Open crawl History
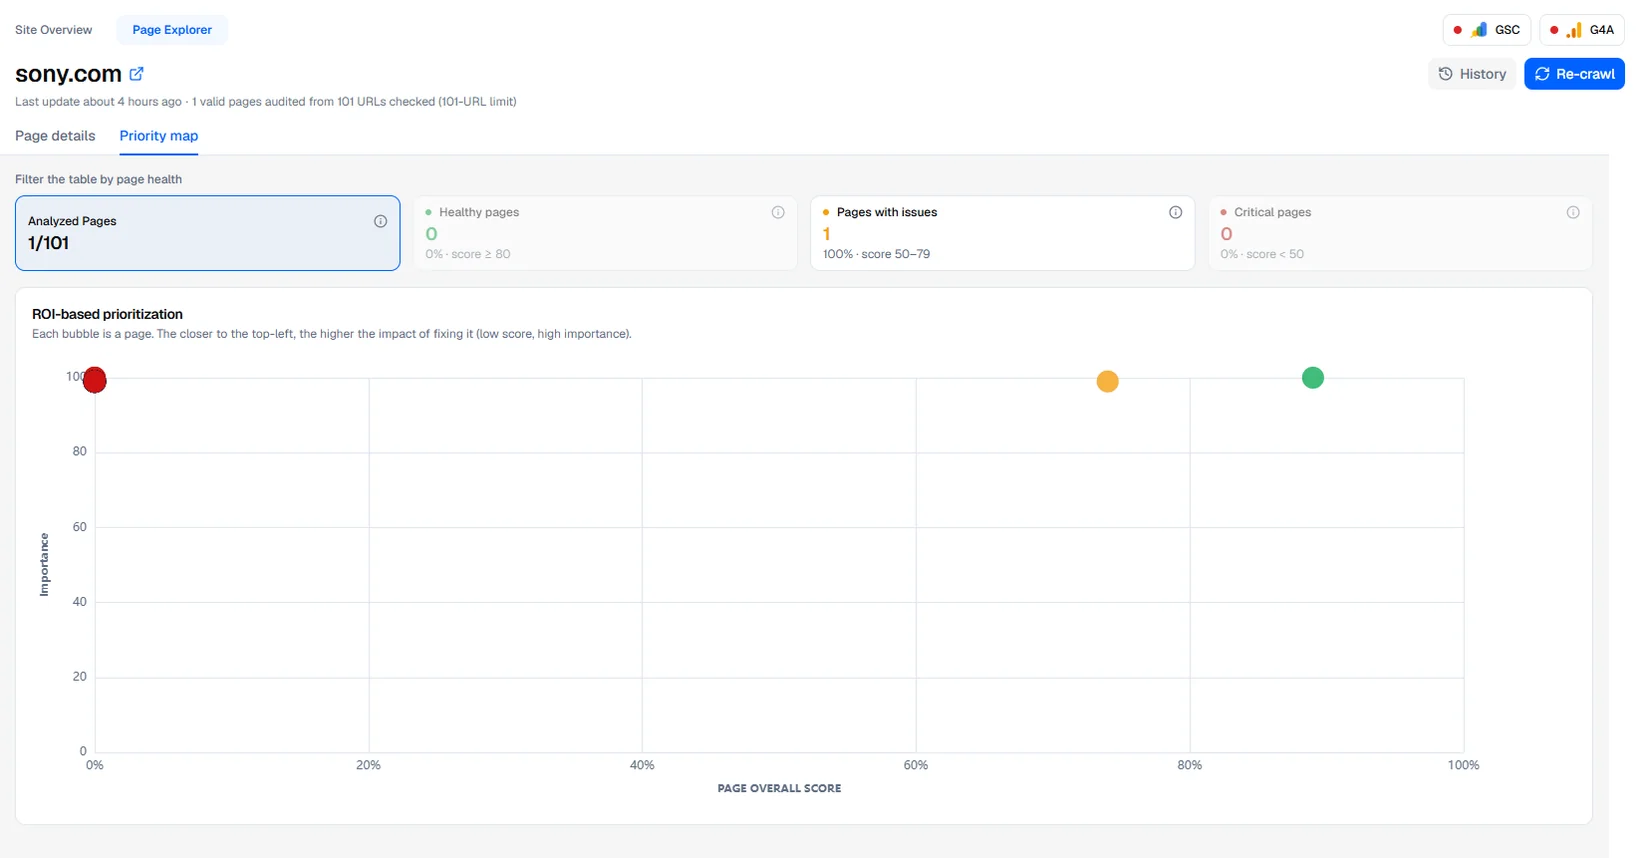The width and height of the screenshot is (1640, 858). [x=1472, y=74]
